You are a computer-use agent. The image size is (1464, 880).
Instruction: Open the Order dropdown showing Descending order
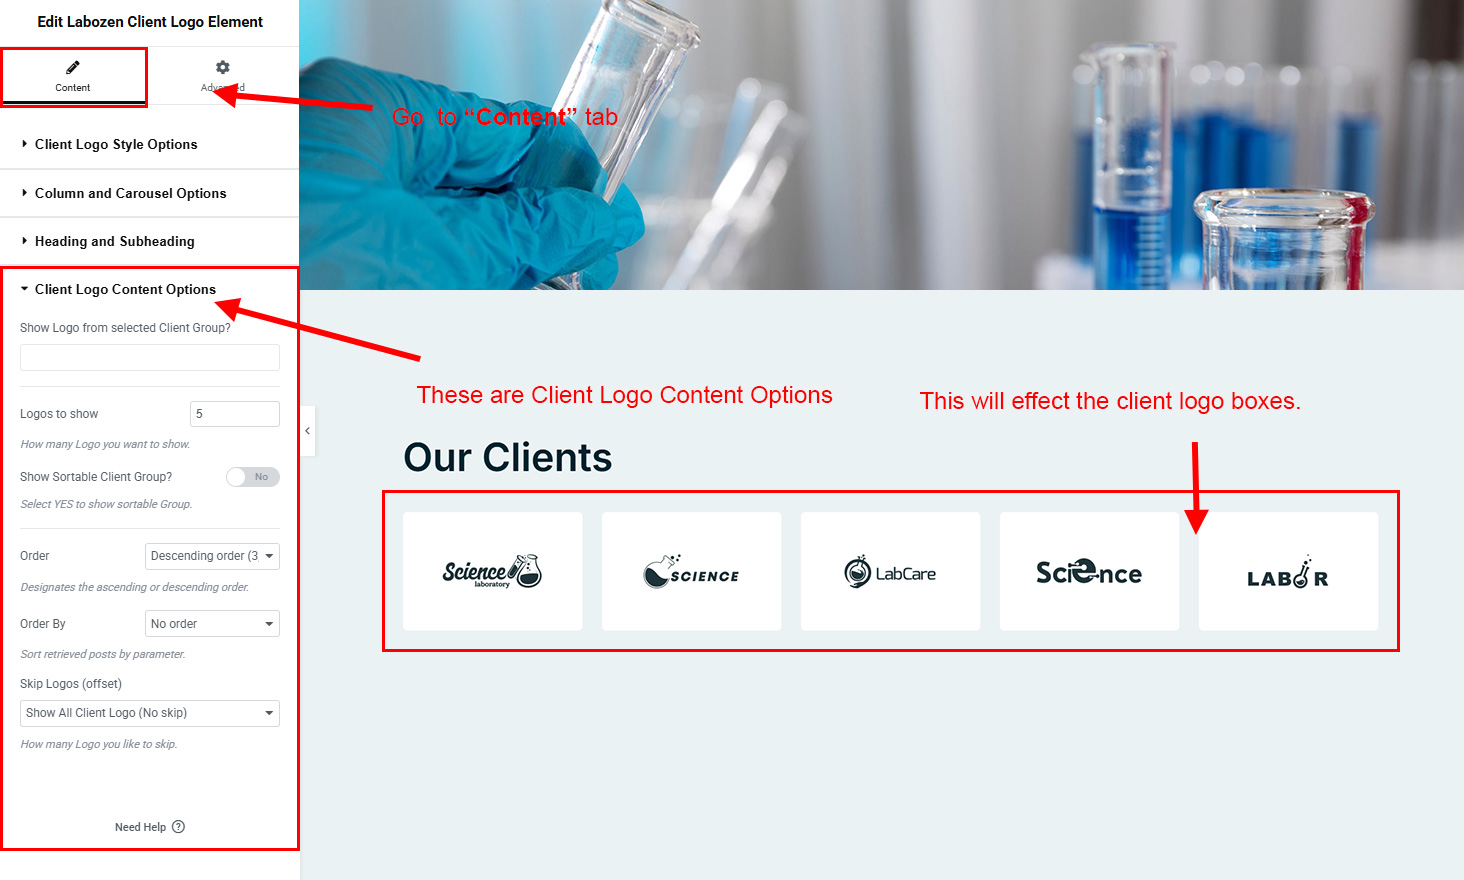point(212,556)
